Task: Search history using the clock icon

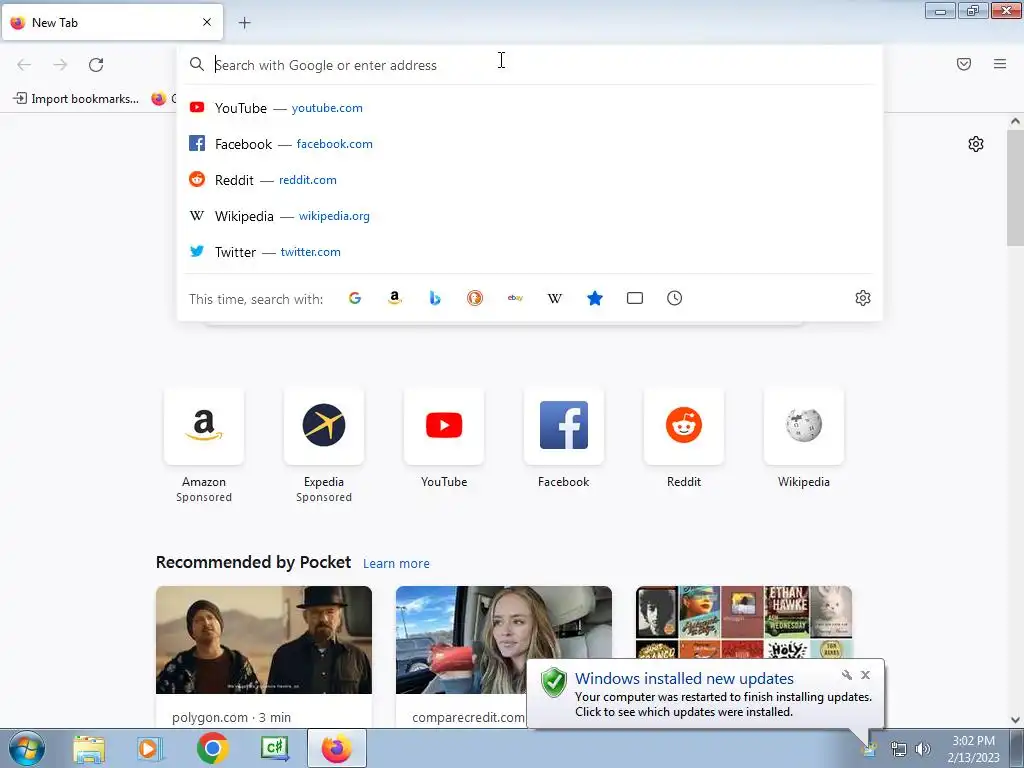Action: [x=675, y=298]
